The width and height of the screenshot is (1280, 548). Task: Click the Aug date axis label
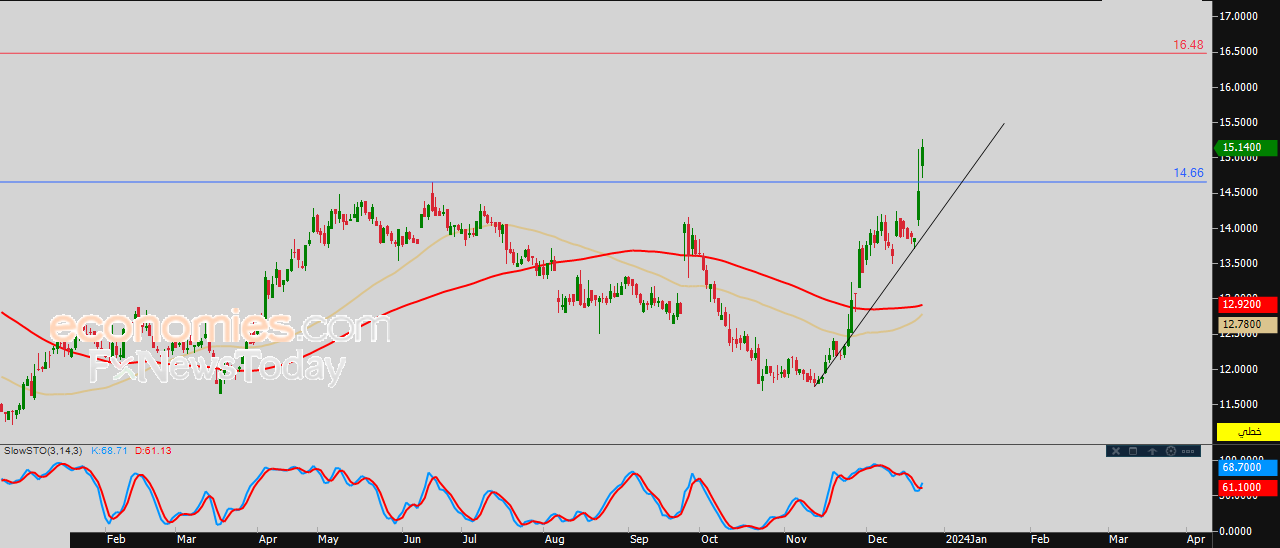(555, 539)
